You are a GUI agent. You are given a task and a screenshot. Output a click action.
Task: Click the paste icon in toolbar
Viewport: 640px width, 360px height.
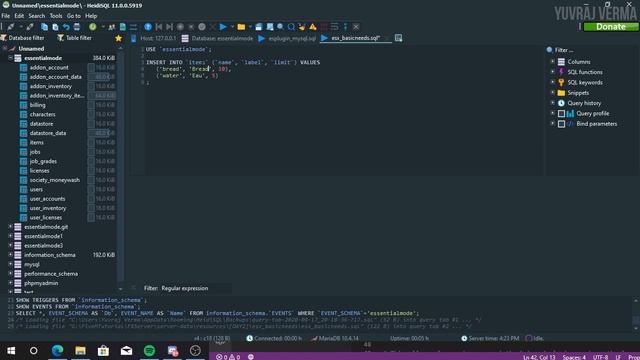tap(55, 27)
